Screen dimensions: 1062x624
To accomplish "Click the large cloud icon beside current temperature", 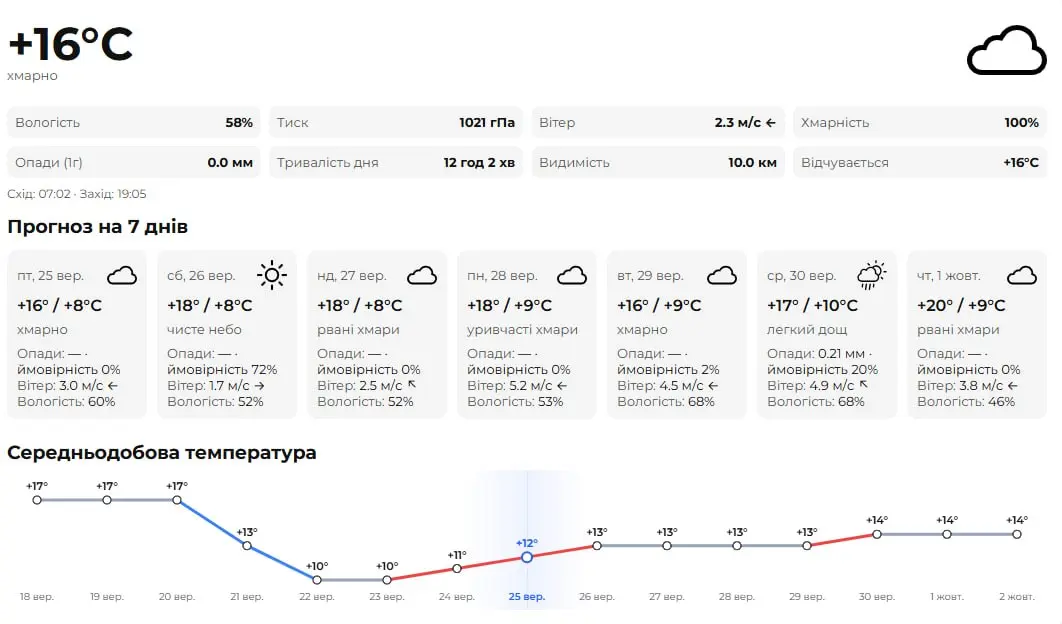I will [1006, 51].
